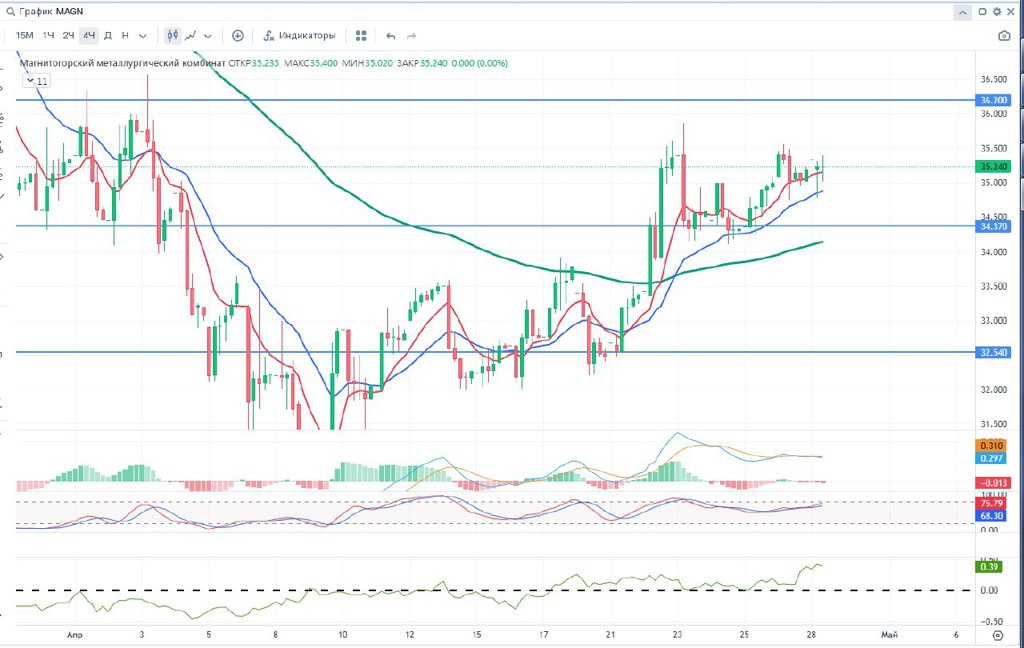The width and height of the screenshot is (1024, 648).
Task: Switch to the line chart type icon
Action: [192, 35]
